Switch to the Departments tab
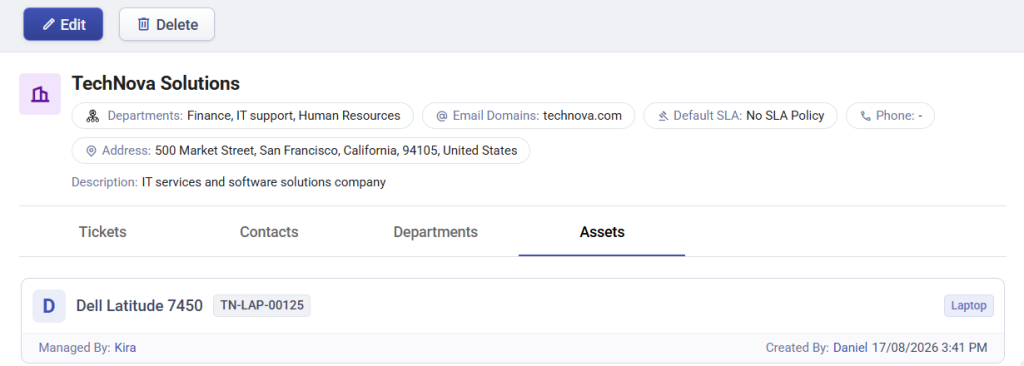The height and width of the screenshot is (366, 1024). (436, 232)
